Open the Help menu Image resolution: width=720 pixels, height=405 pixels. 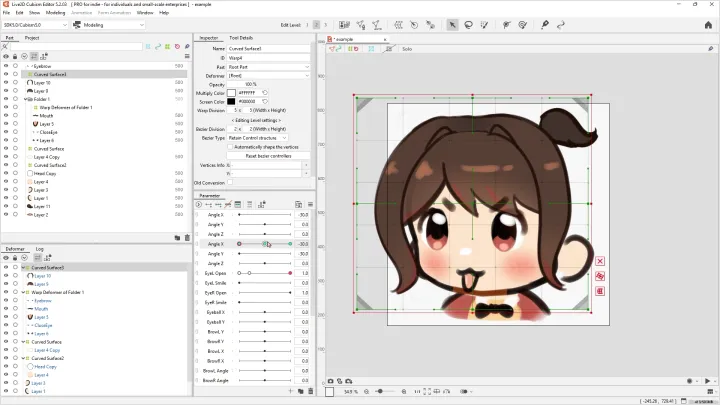click(164, 13)
